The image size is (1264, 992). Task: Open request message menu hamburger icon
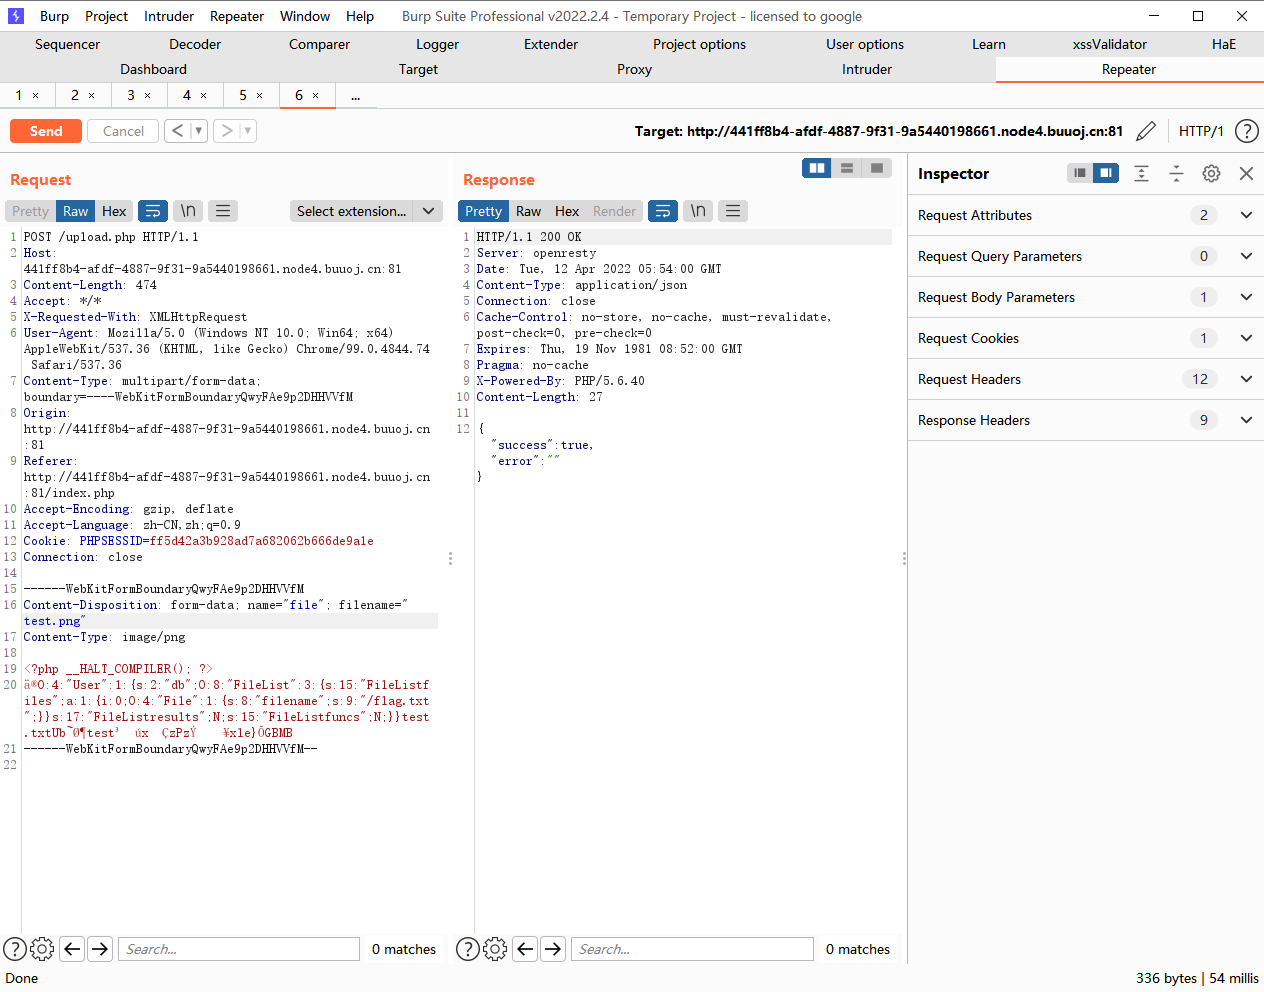click(x=223, y=211)
